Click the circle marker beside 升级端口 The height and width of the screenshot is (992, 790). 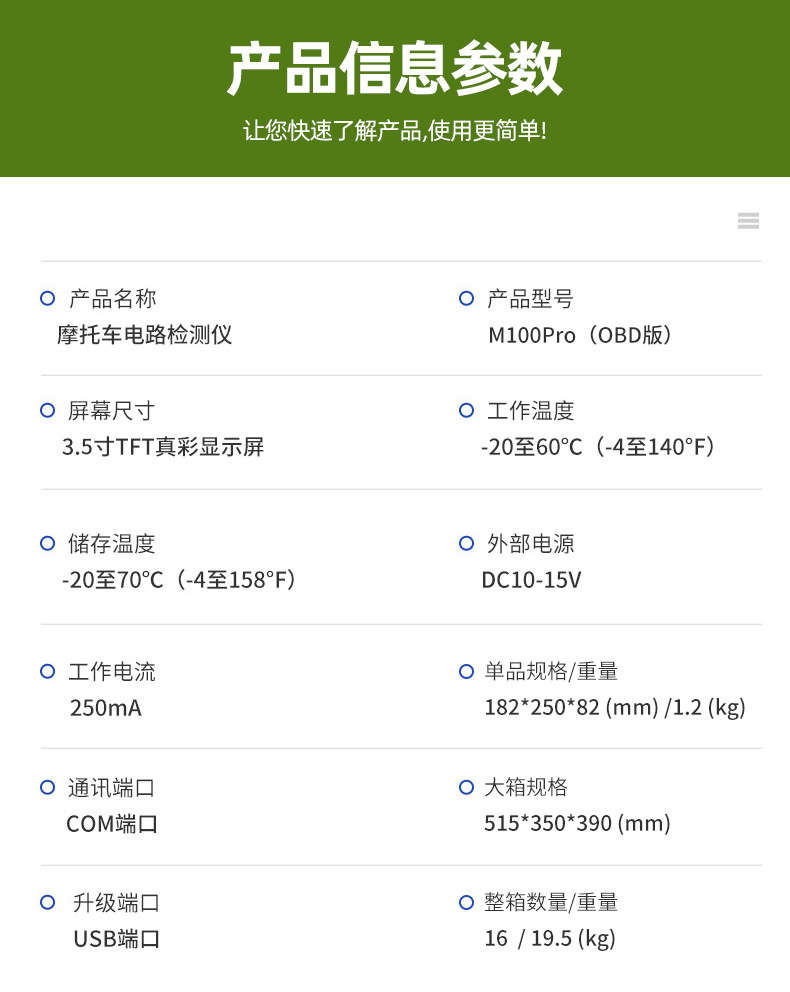[x=47, y=902]
